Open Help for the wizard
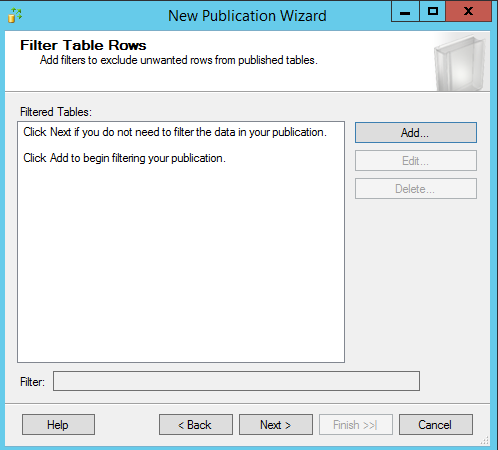 [x=58, y=425]
